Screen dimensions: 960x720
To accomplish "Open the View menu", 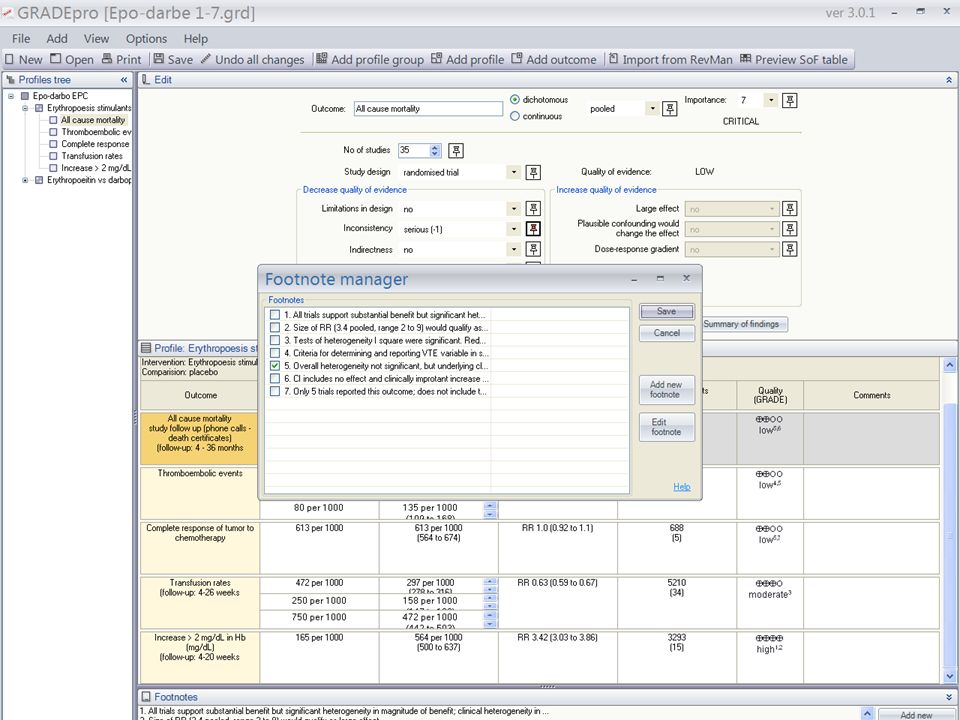I will (x=96, y=39).
